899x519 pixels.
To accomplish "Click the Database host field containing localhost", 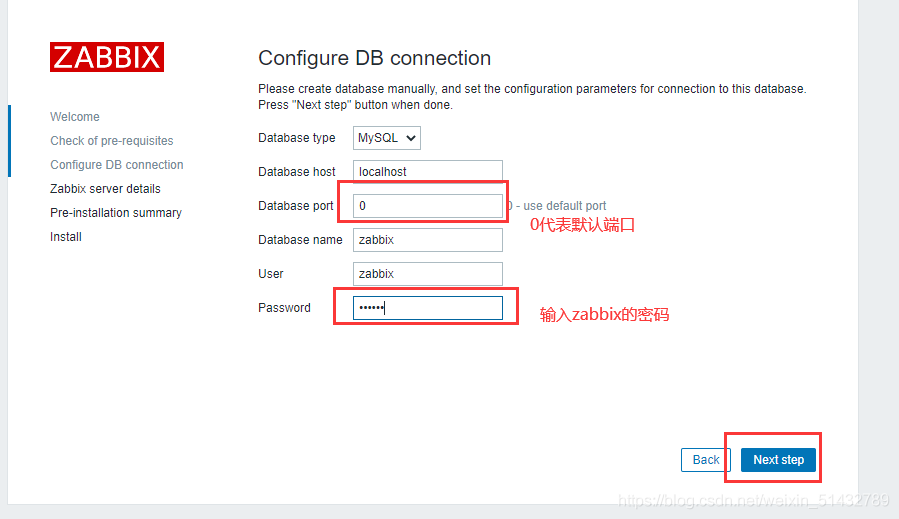I will pyautogui.click(x=428, y=171).
